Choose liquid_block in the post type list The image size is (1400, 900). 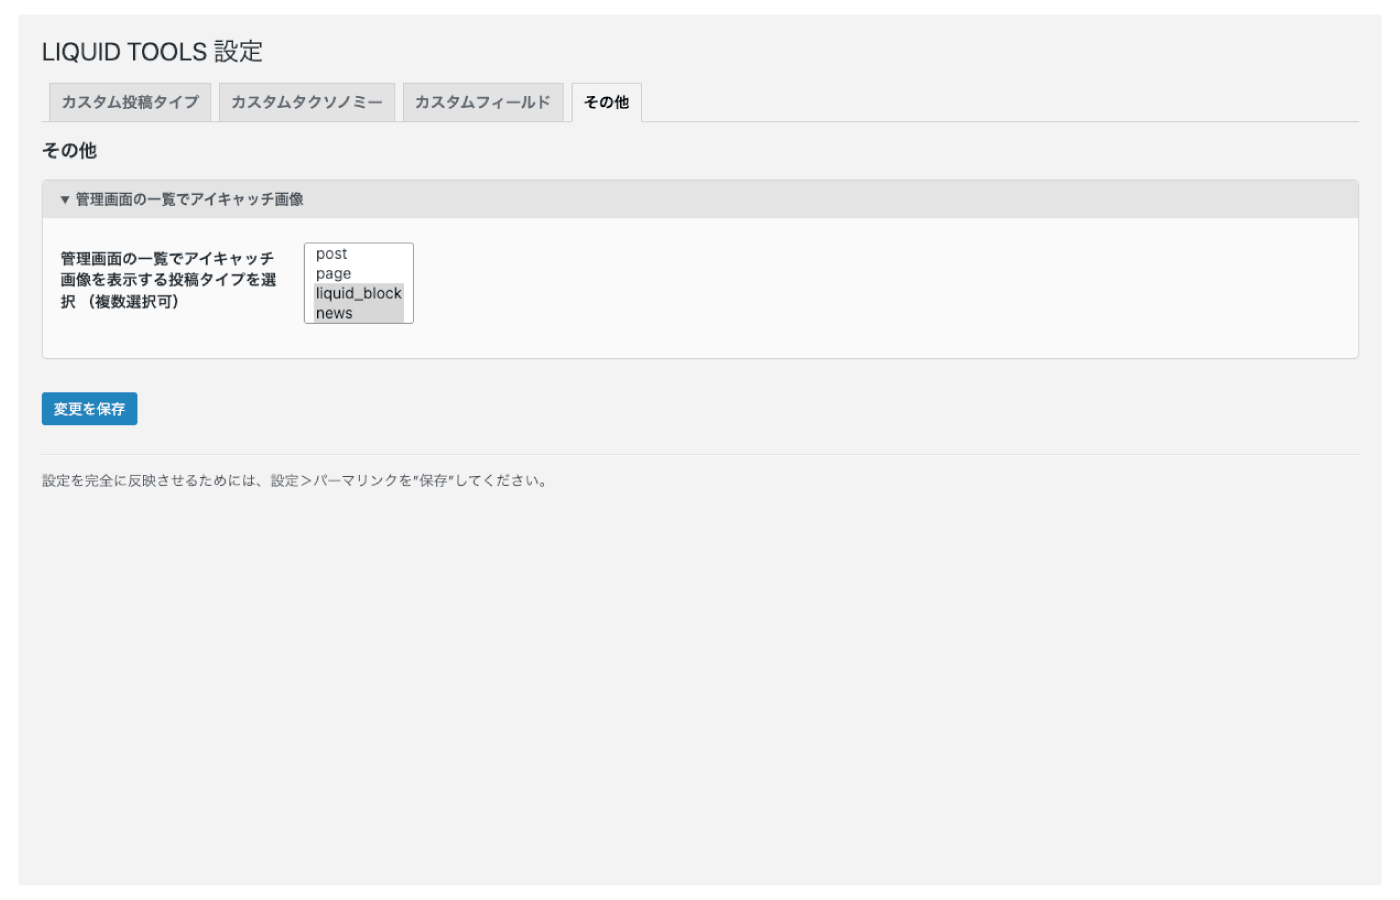coord(359,293)
